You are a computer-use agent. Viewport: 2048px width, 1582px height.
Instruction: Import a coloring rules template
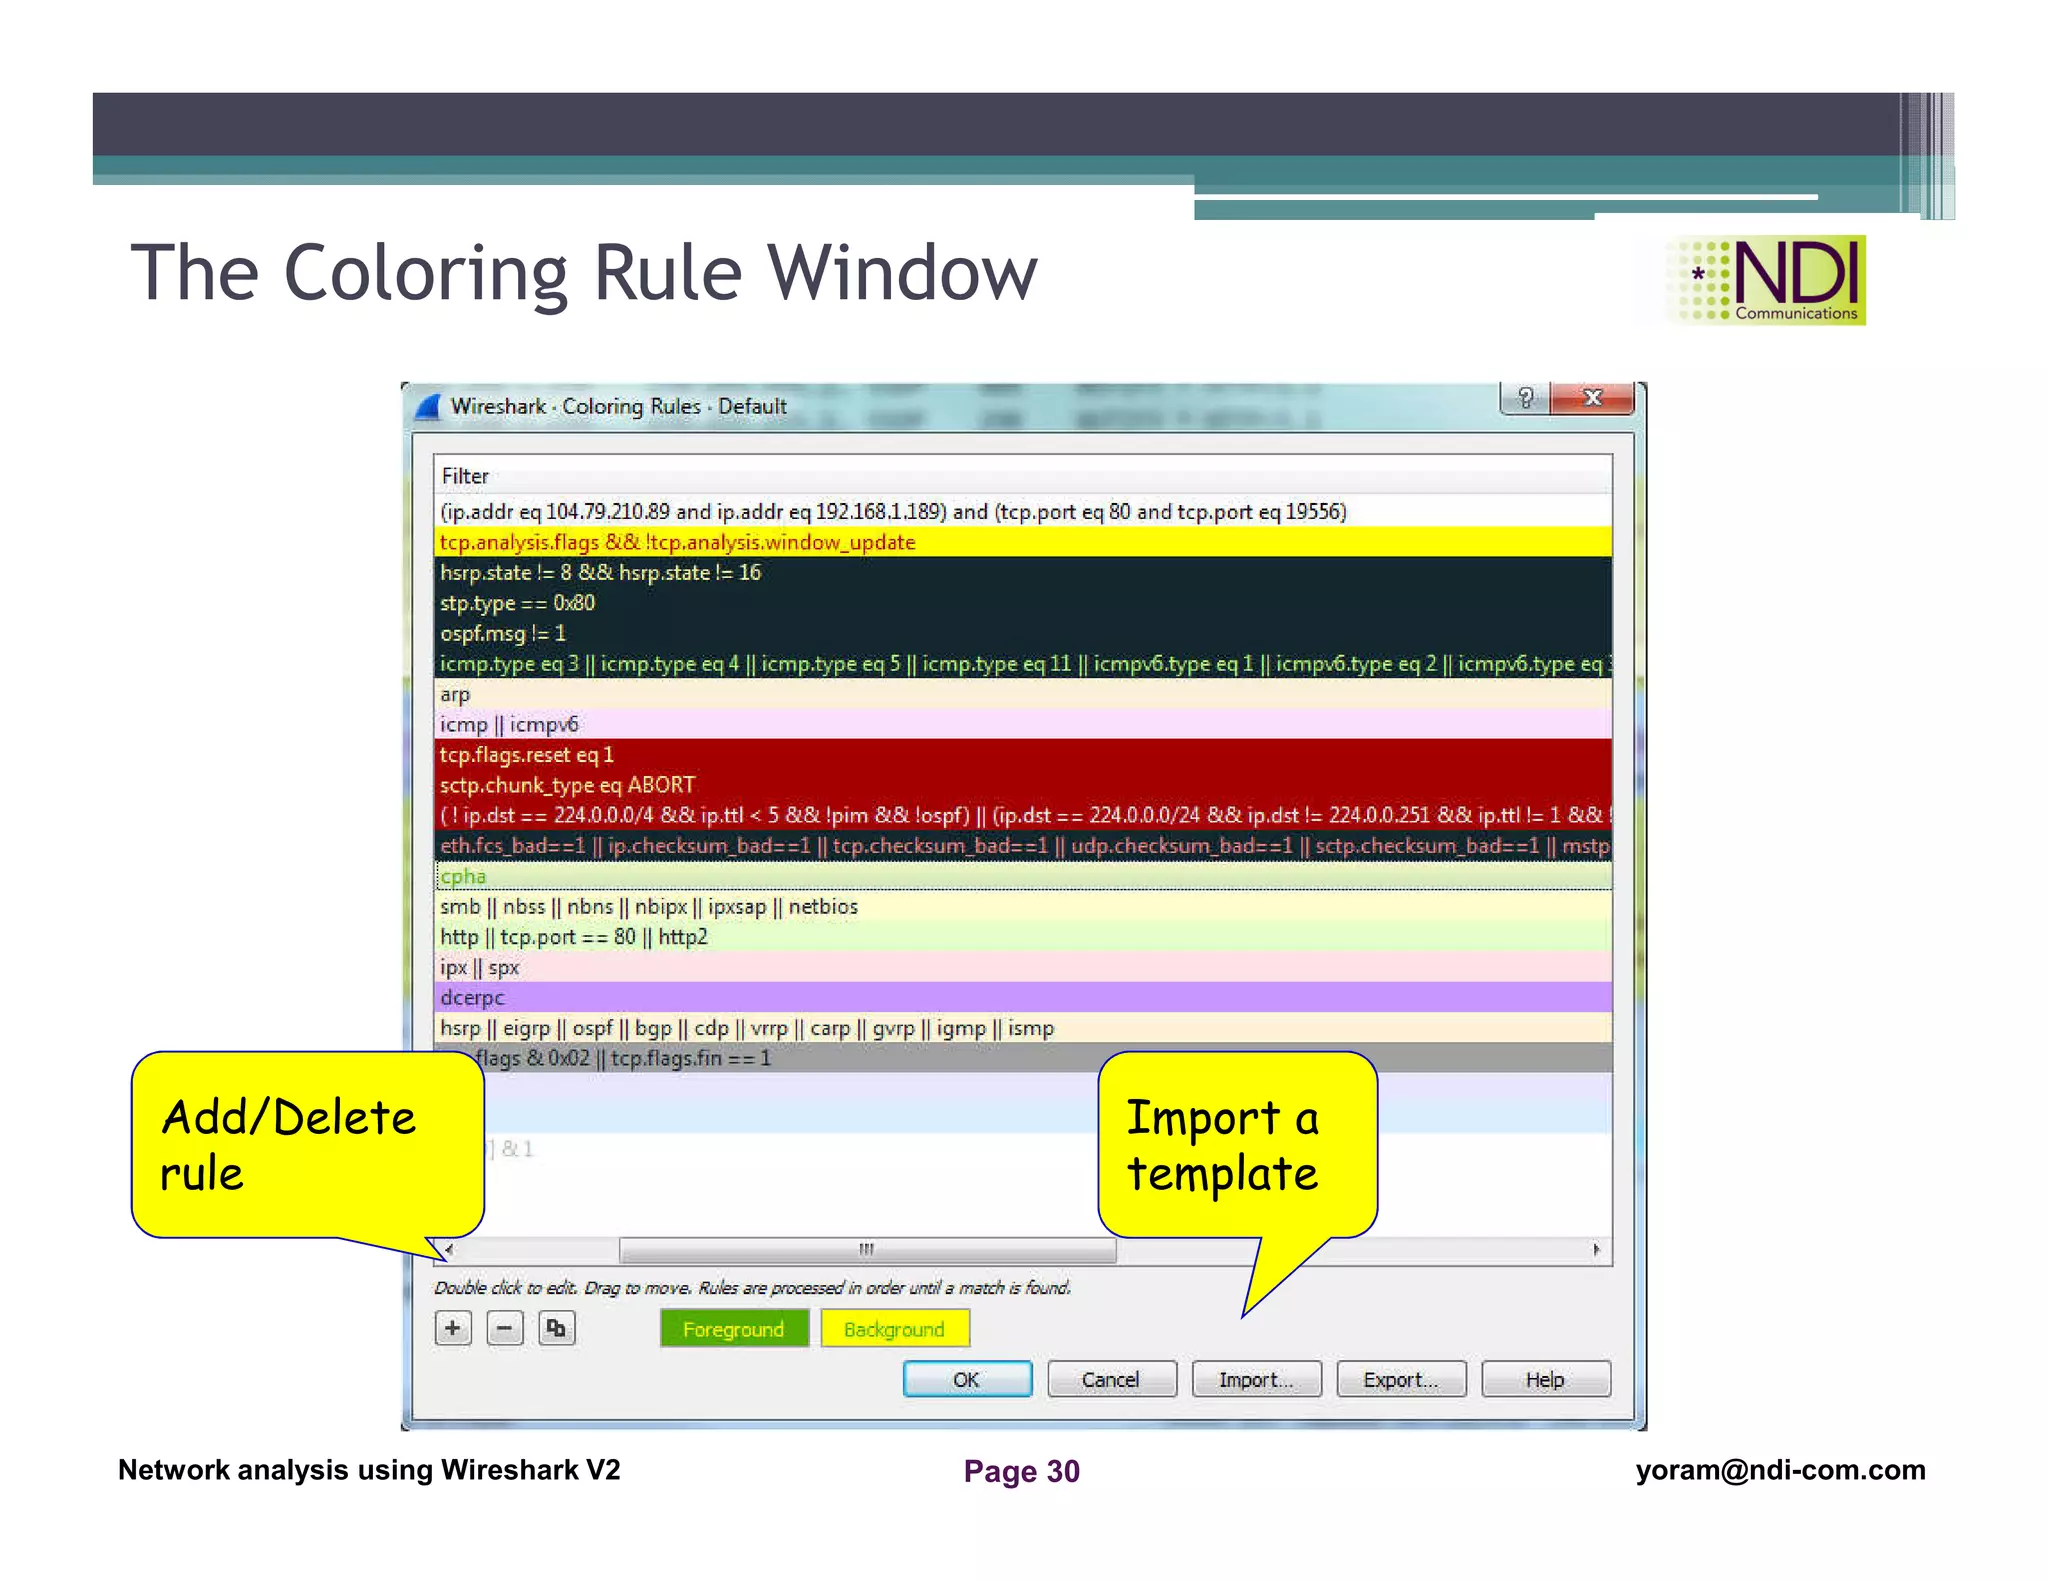coord(1256,1379)
